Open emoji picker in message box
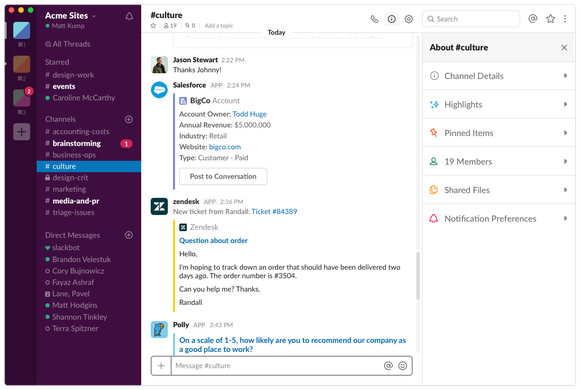The height and width of the screenshot is (390, 580). [402, 366]
